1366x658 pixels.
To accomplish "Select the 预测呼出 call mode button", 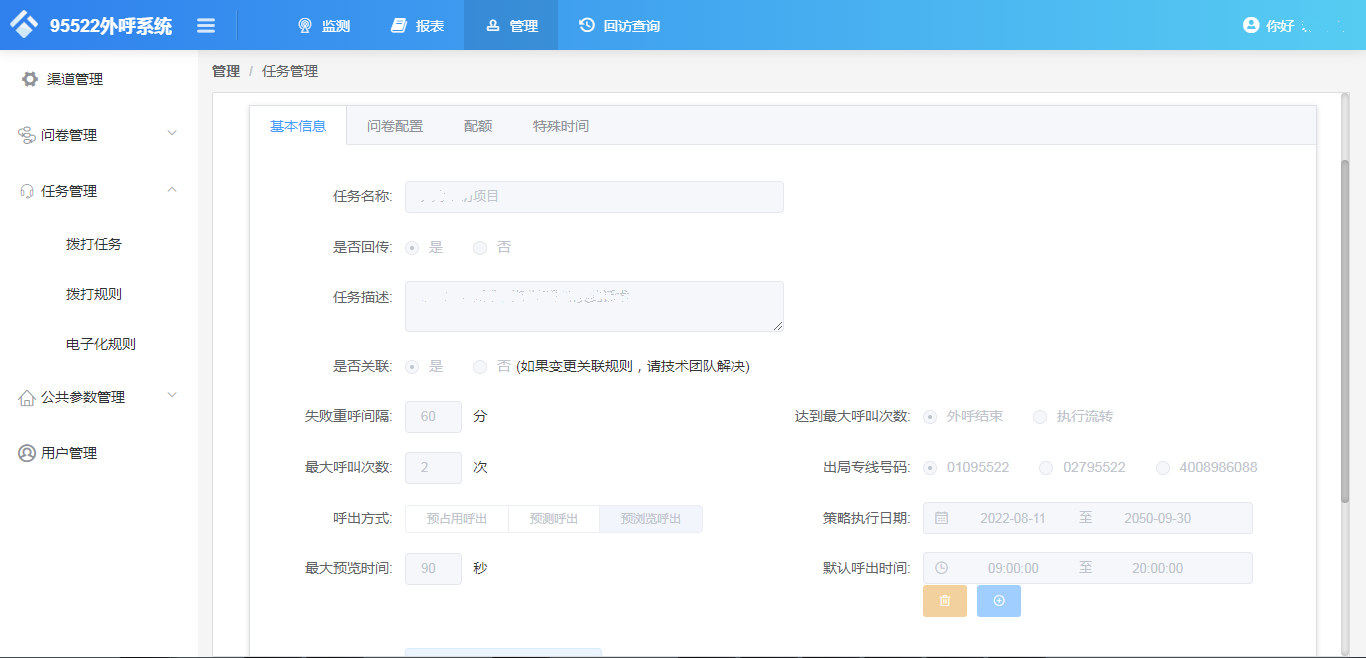I will [553, 518].
